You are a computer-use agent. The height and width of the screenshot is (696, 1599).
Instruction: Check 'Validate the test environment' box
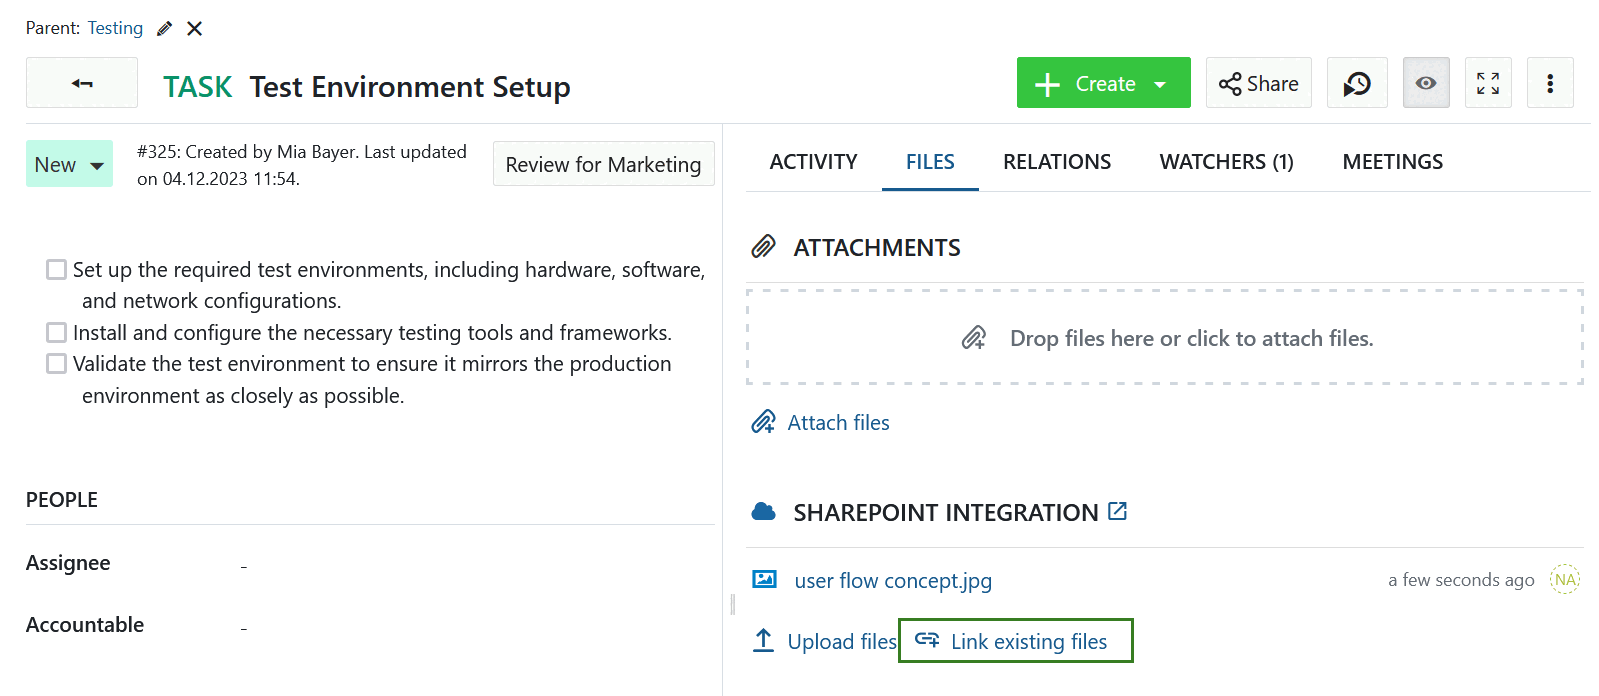(57, 364)
